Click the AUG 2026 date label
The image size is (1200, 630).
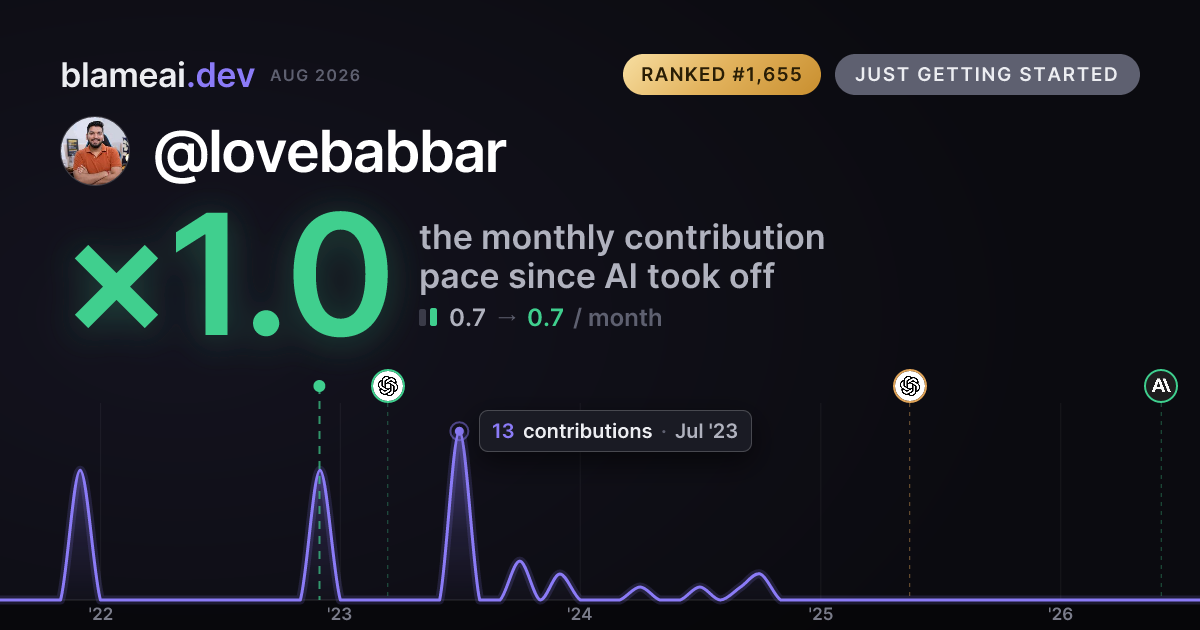pyautogui.click(x=315, y=76)
